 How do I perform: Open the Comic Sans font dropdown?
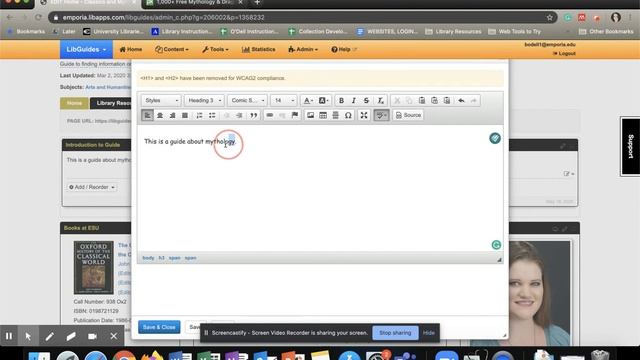[x=247, y=100]
